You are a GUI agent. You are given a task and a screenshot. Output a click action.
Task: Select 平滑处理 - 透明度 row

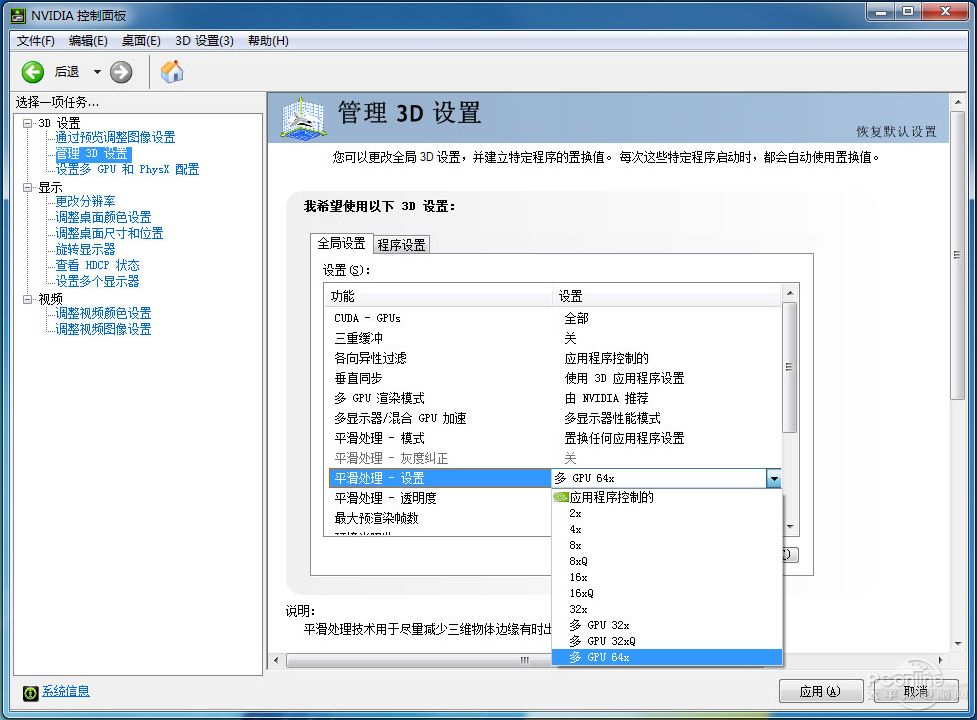coord(440,498)
